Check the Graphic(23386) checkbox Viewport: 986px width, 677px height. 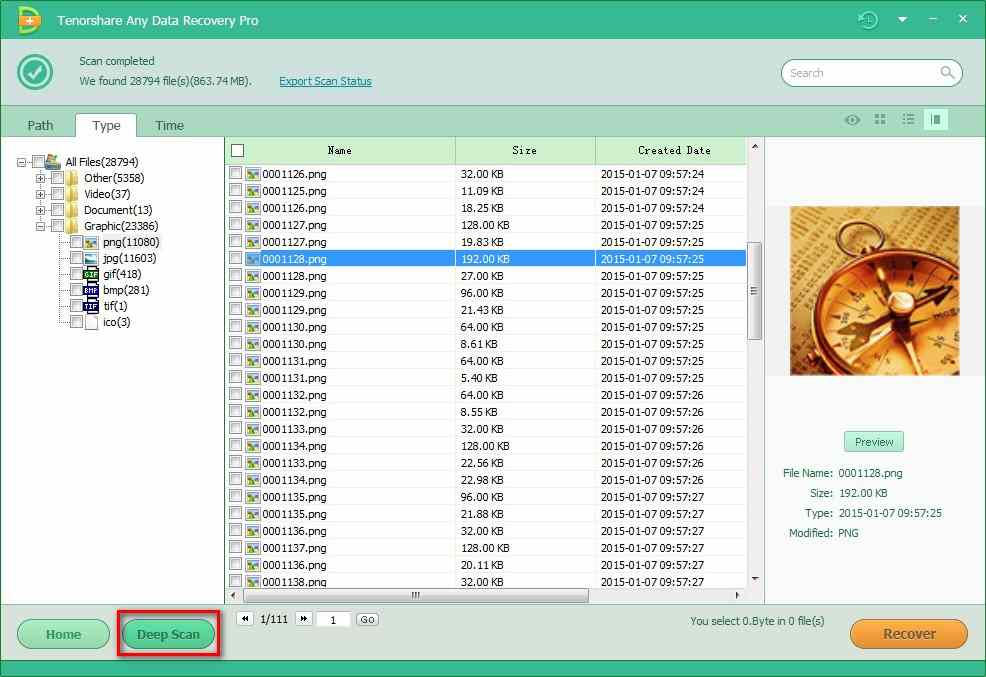[57, 226]
